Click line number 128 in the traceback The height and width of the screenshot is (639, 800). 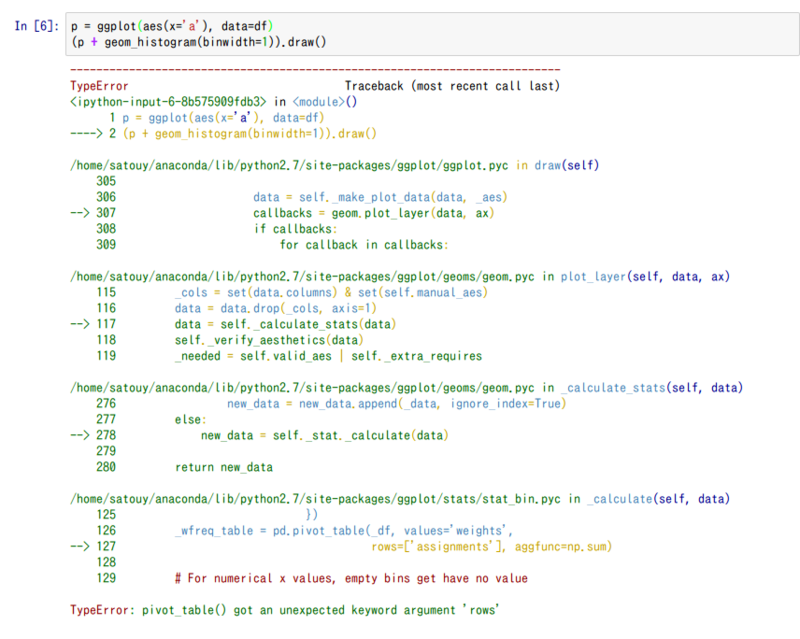(106, 562)
